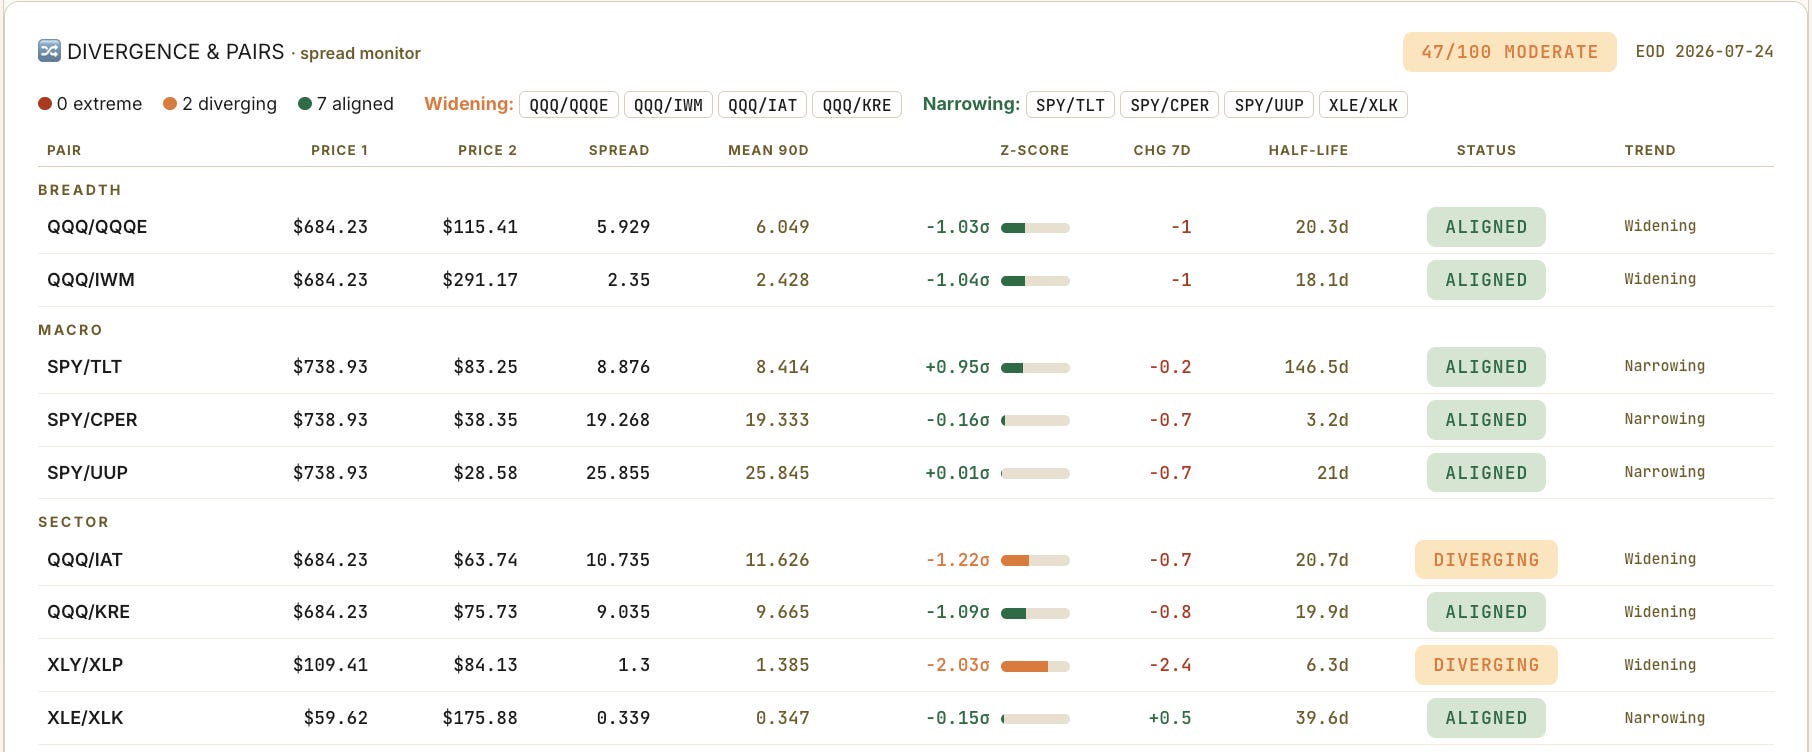1812x752 pixels.
Task: Click the mean value 11.626
Action: (777, 560)
